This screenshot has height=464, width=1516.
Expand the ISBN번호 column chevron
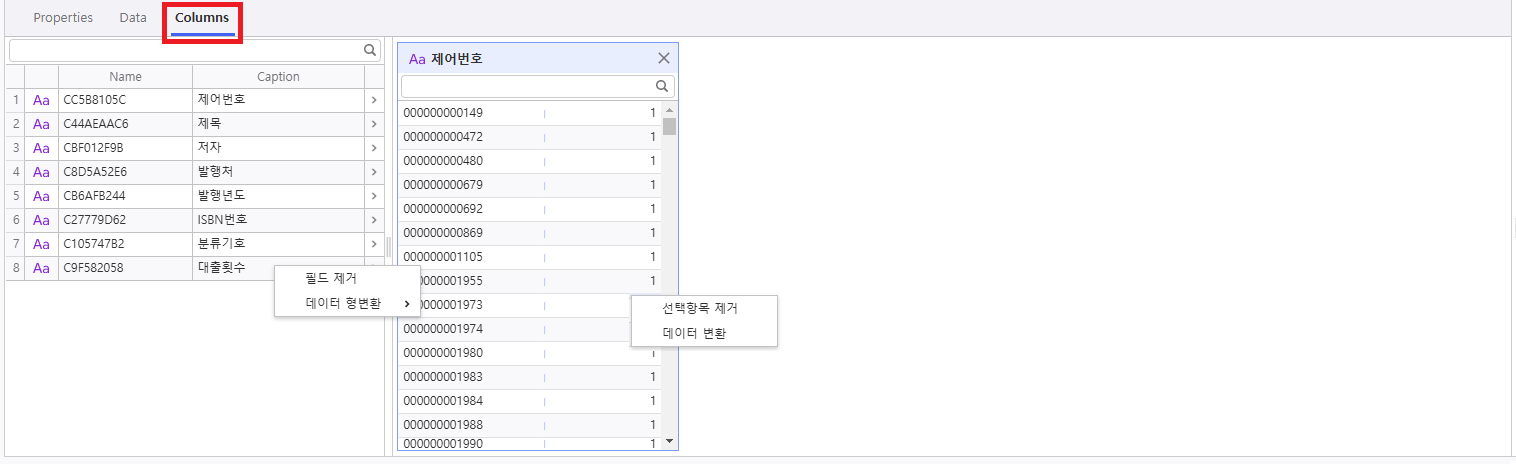[x=373, y=220]
